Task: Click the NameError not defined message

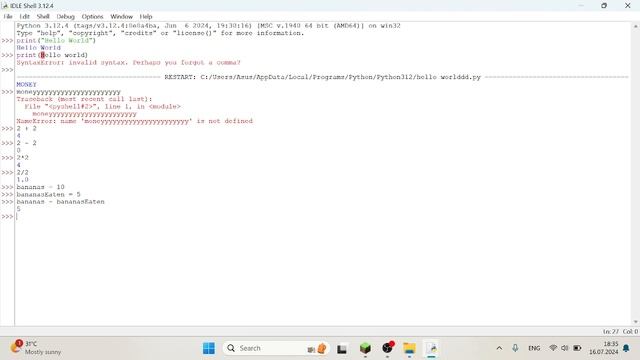Action: click(x=135, y=121)
